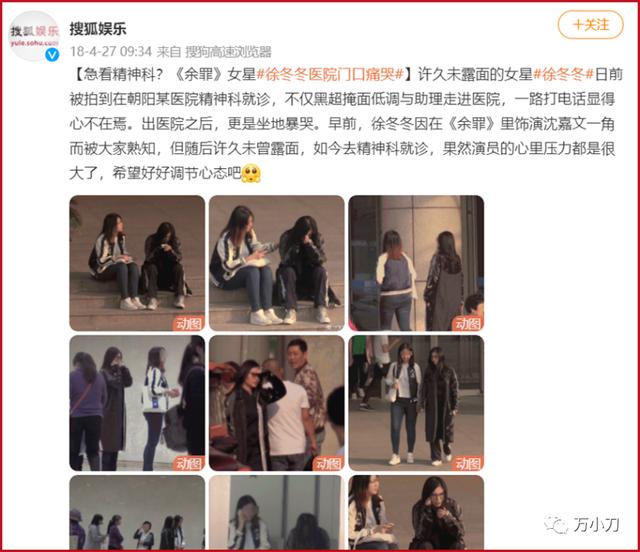The width and height of the screenshot is (640, 552).
Task: Click the post timestamp 18-4-27 09:34
Action: click(x=111, y=52)
